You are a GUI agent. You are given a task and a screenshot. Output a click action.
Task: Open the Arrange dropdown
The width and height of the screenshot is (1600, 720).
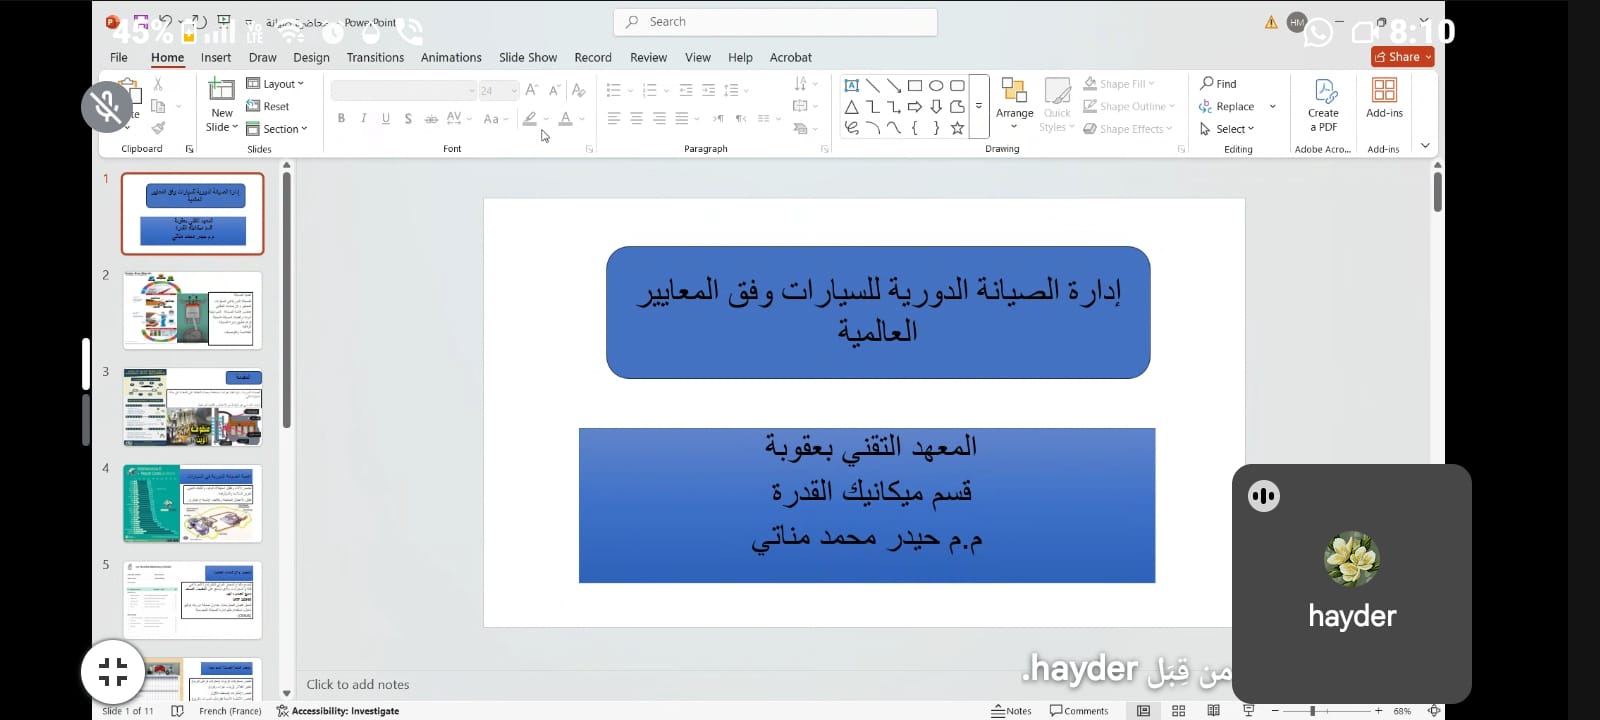tap(1014, 104)
